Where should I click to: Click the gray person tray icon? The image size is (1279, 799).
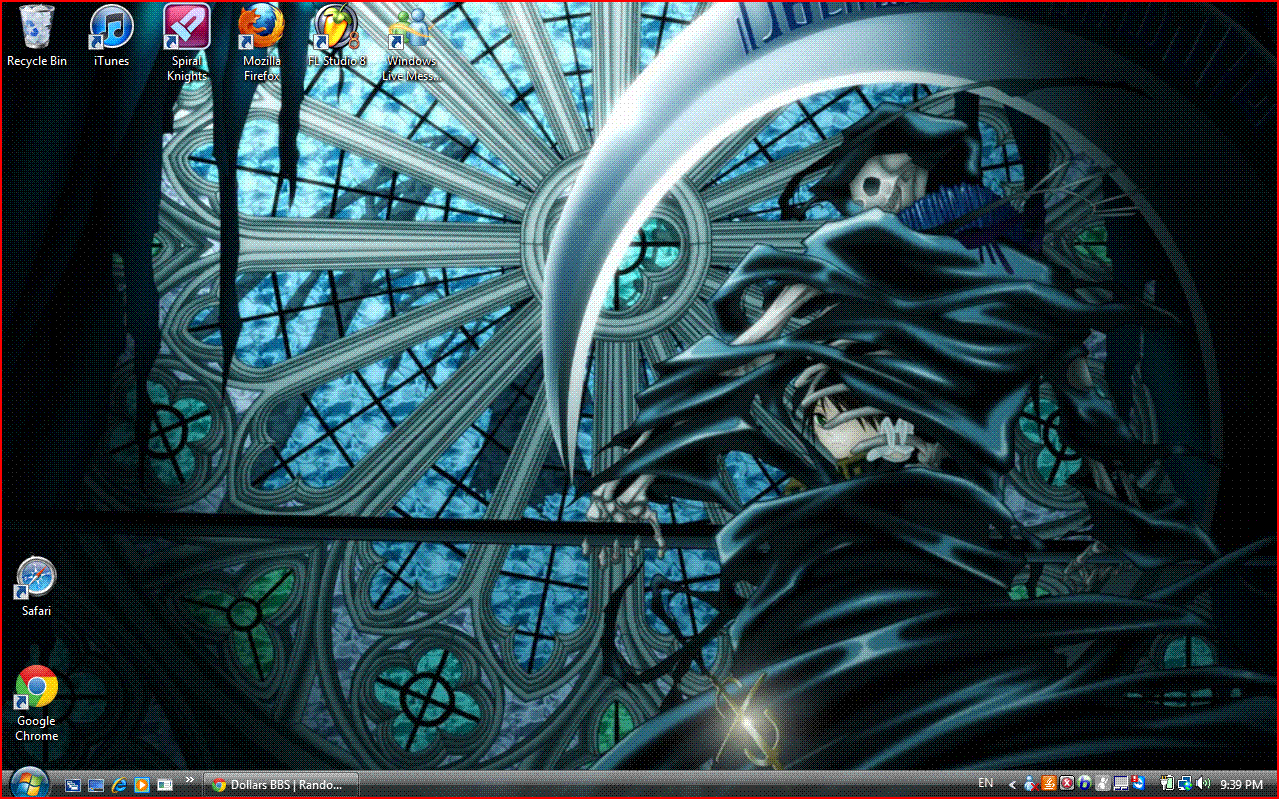1103,783
